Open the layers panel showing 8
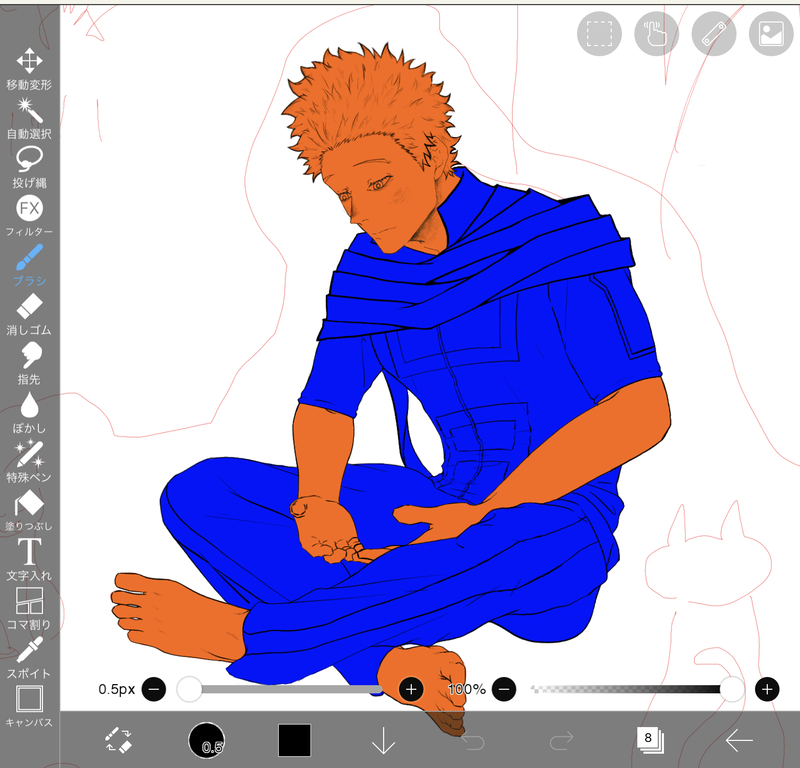The width and height of the screenshot is (800, 768). [x=649, y=740]
